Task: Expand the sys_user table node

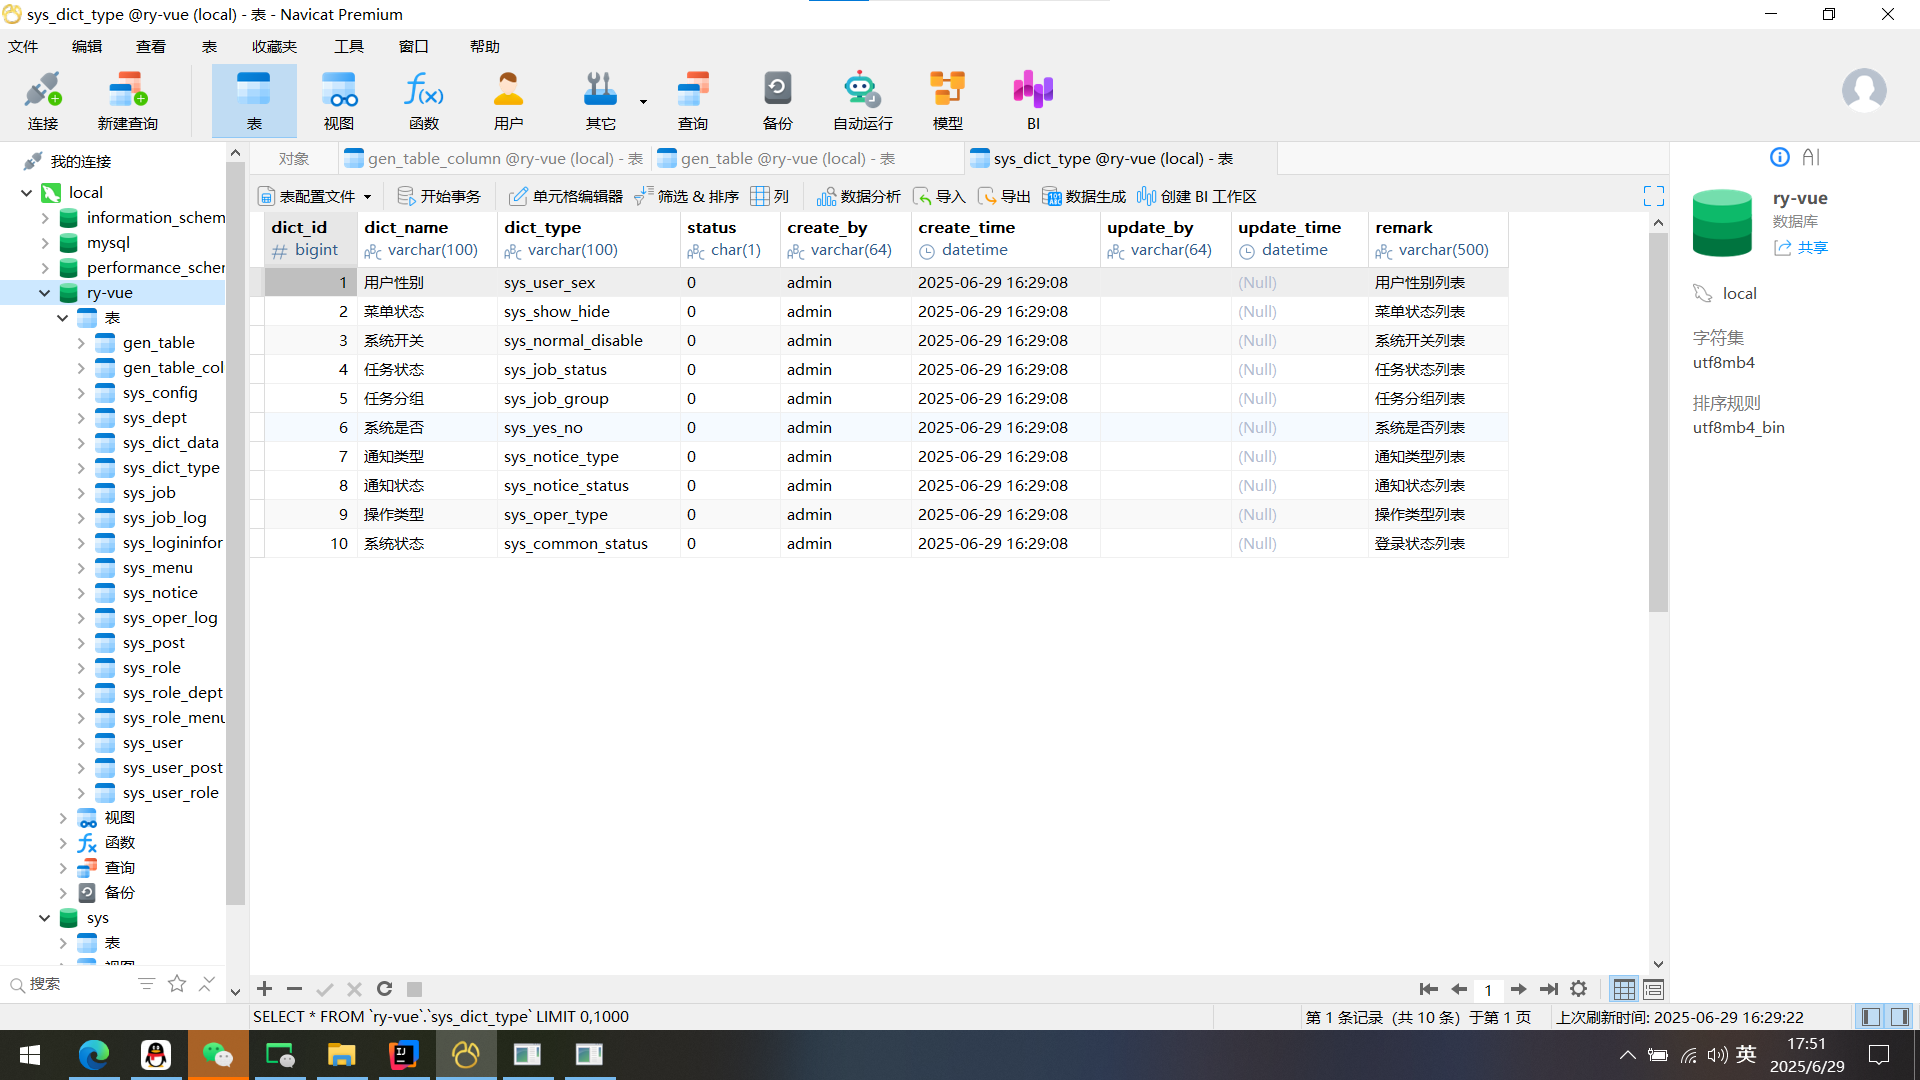Action: [x=81, y=743]
